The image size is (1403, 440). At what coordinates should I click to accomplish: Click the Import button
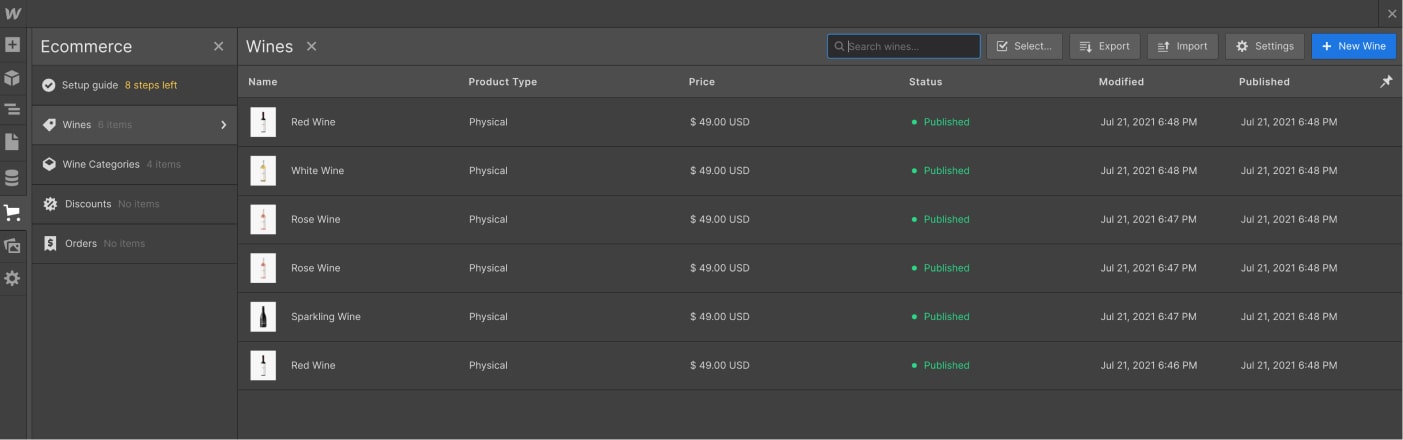click(x=1183, y=46)
